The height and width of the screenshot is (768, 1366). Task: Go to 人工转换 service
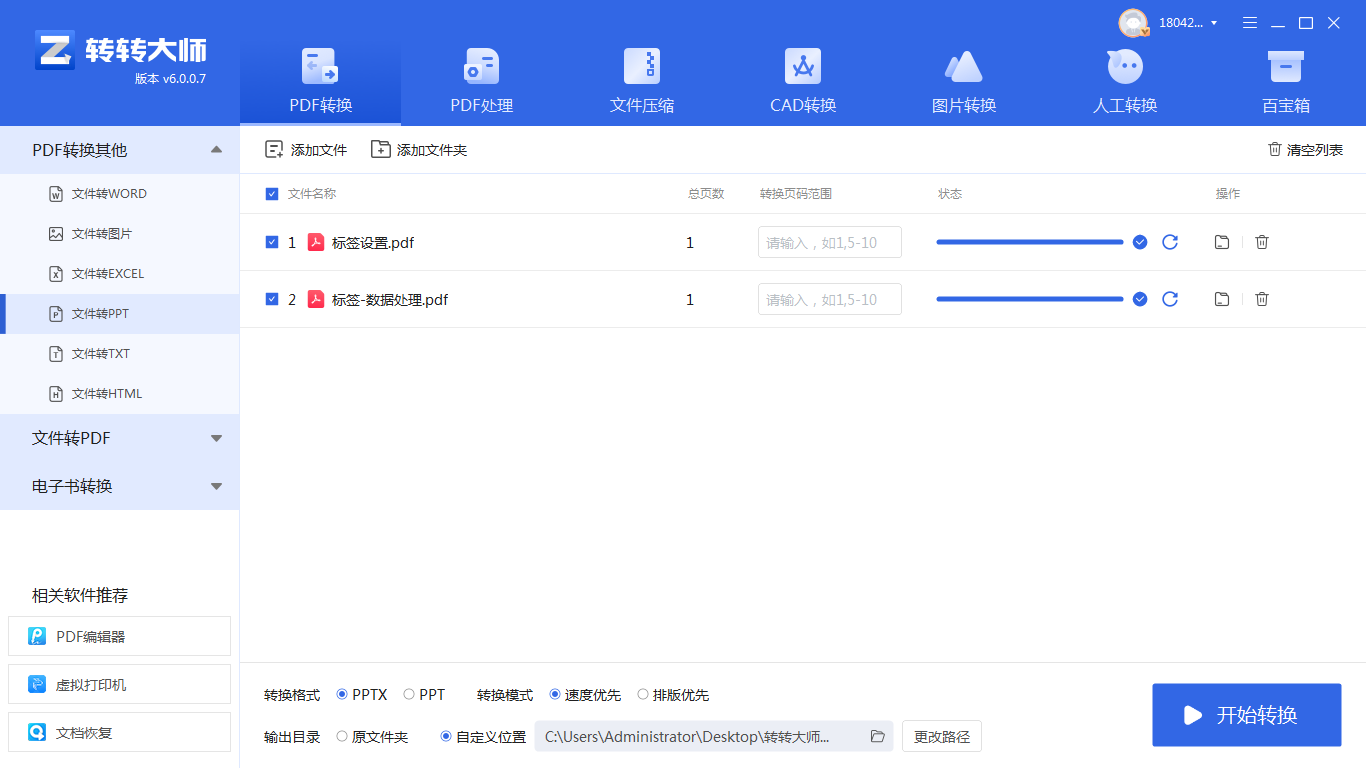click(x=1124, y=80)
